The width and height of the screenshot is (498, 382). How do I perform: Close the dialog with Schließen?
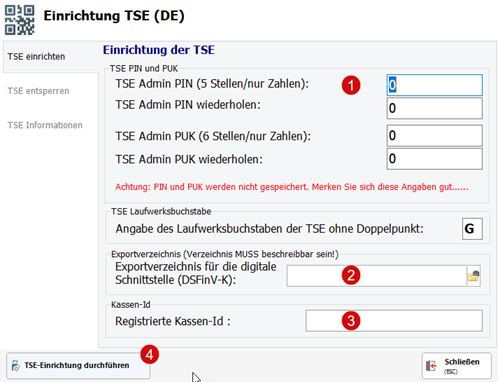tap(456, 366)
